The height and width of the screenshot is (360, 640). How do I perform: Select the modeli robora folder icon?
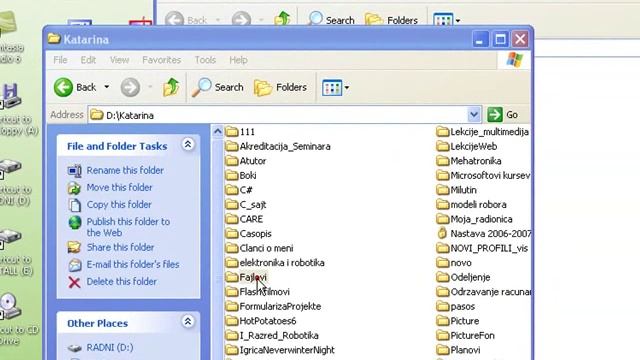tap(442, 204)
